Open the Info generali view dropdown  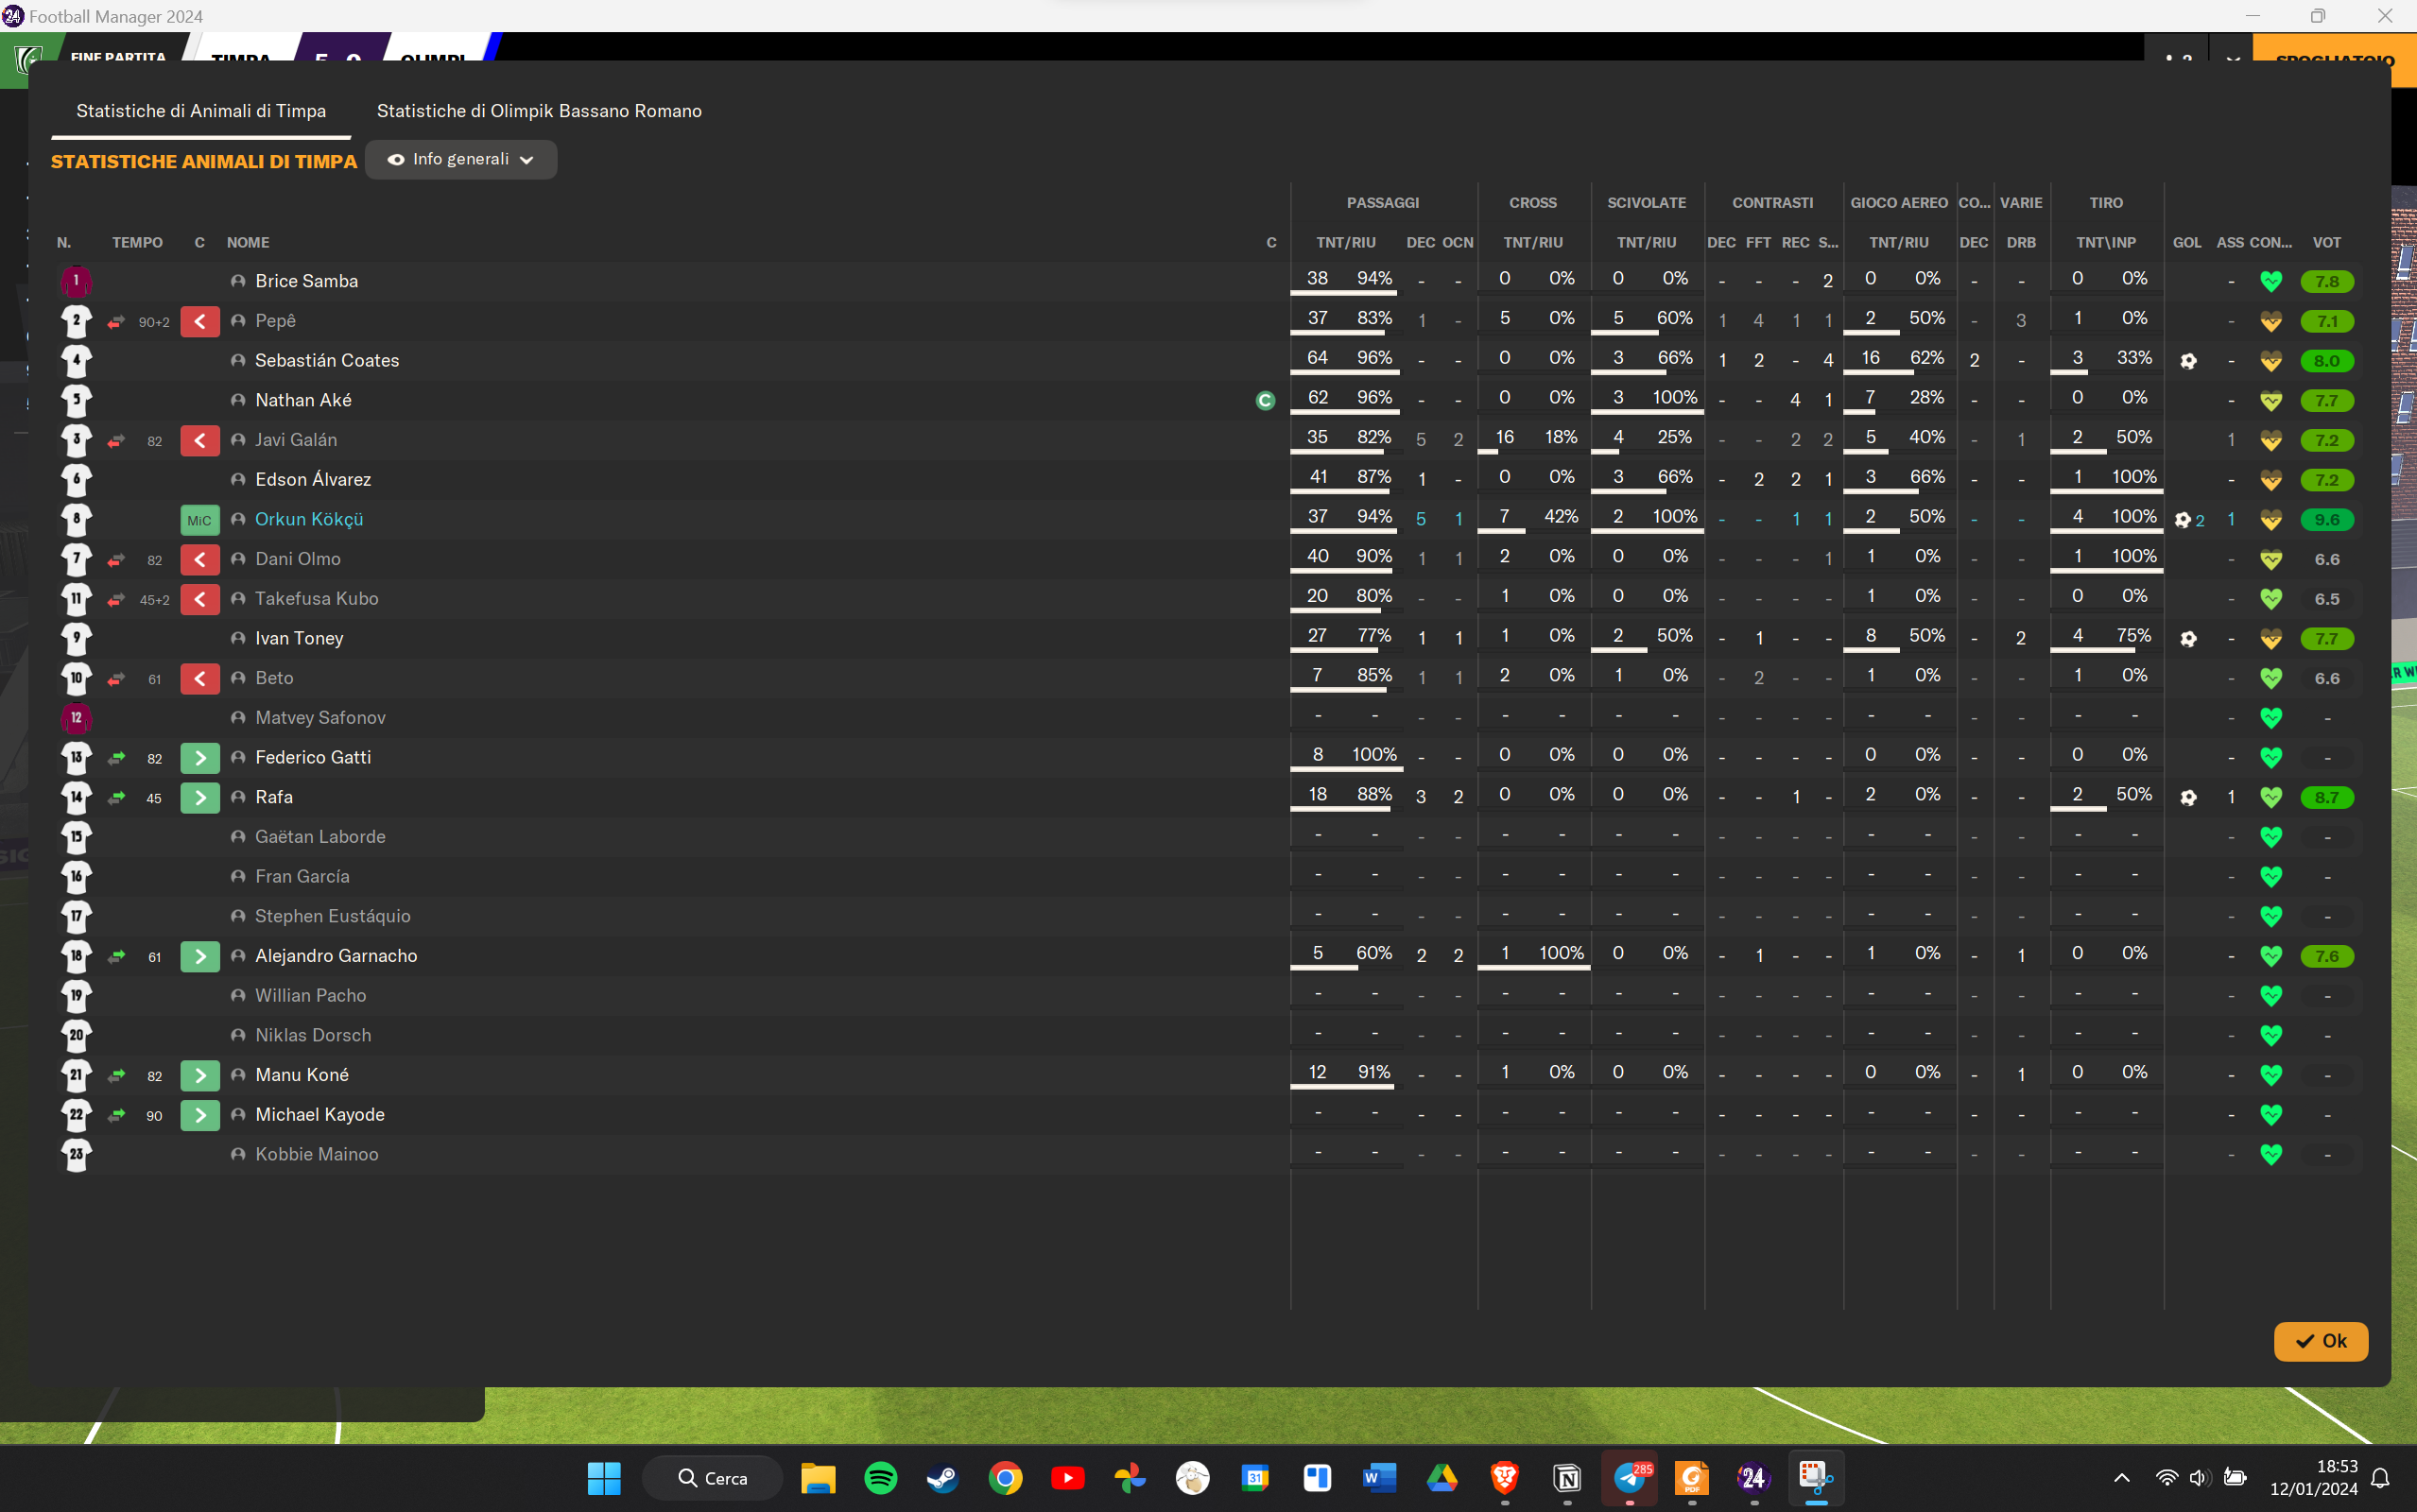(461, 160)
